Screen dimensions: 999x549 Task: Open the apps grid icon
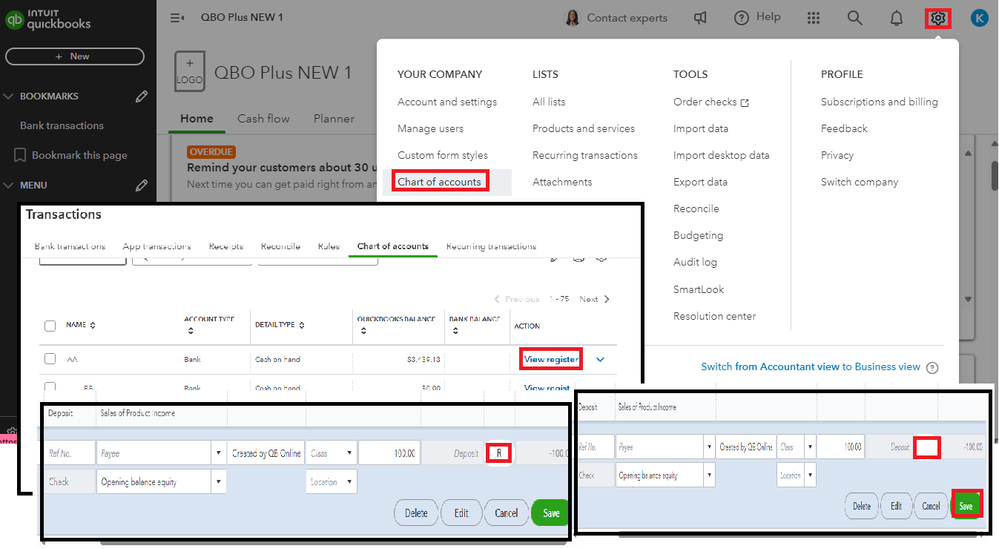[x=813, y=18]
